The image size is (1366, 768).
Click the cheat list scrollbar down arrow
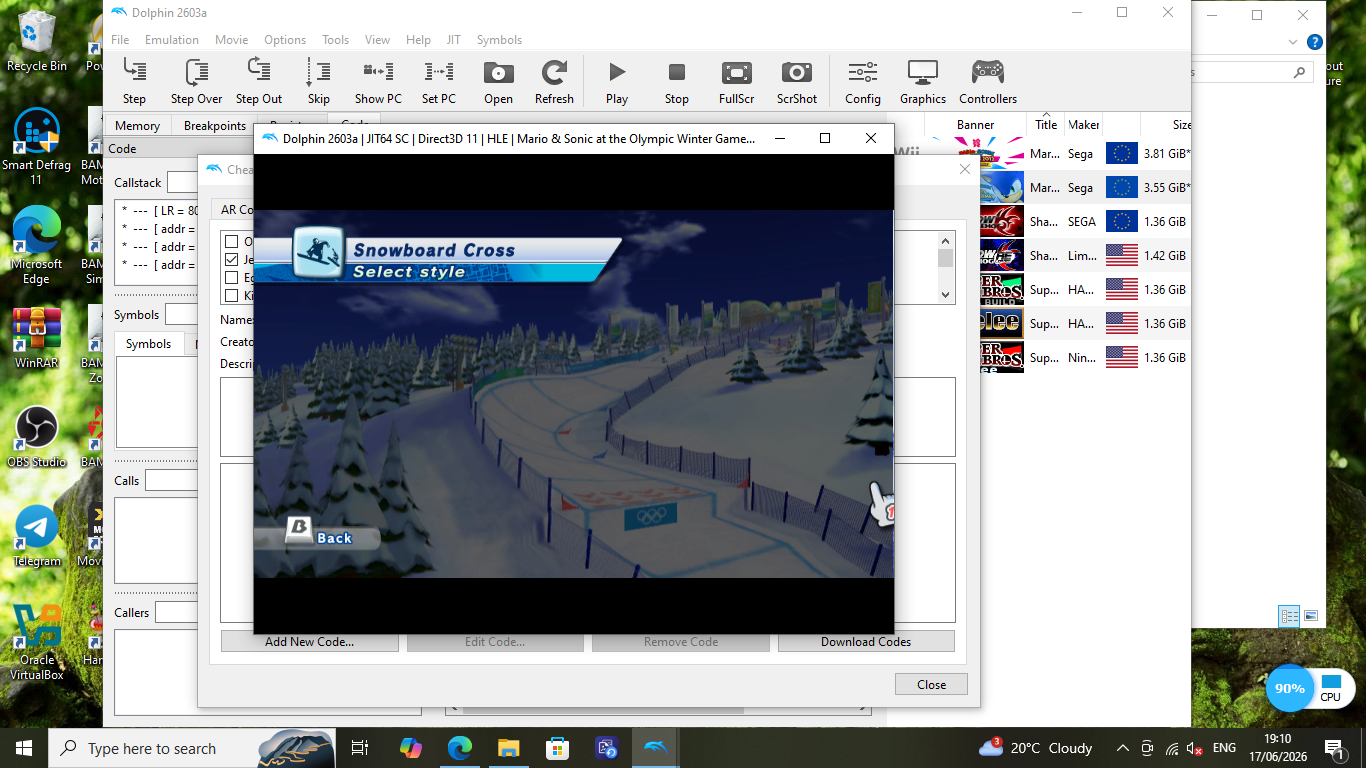(x=945, y=295)
